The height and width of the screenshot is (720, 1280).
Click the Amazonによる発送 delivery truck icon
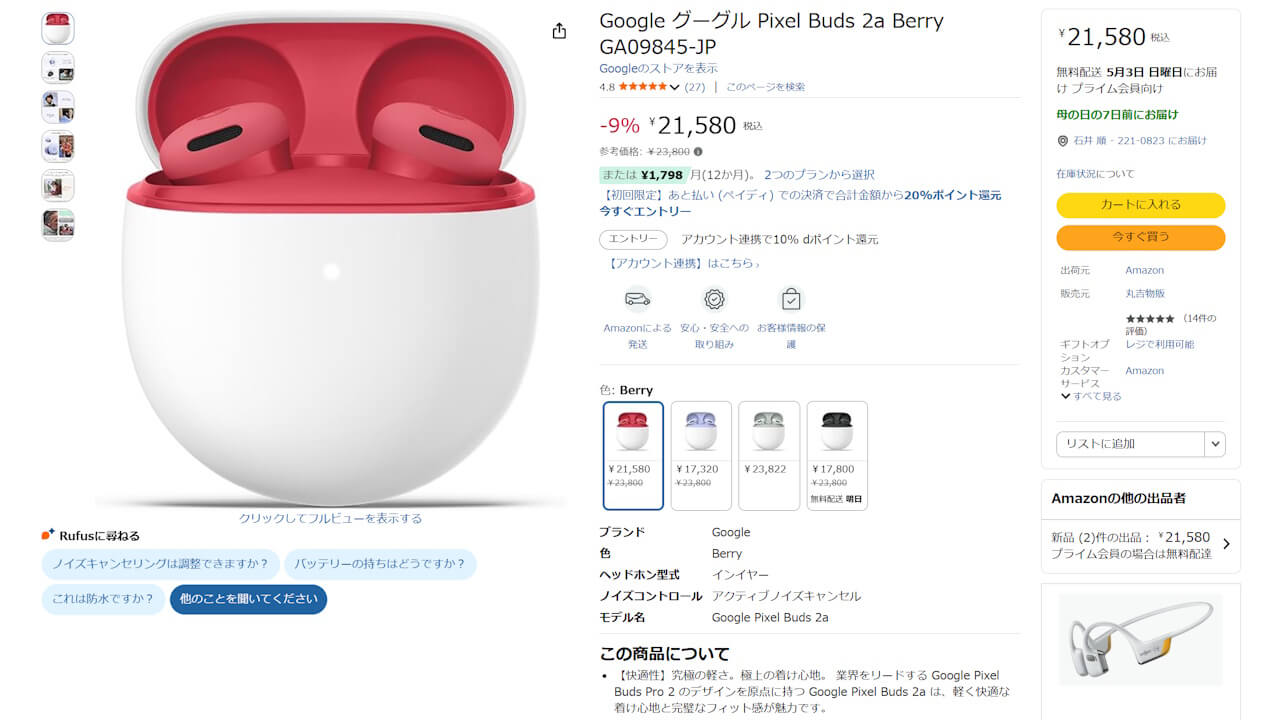(636, 298)
